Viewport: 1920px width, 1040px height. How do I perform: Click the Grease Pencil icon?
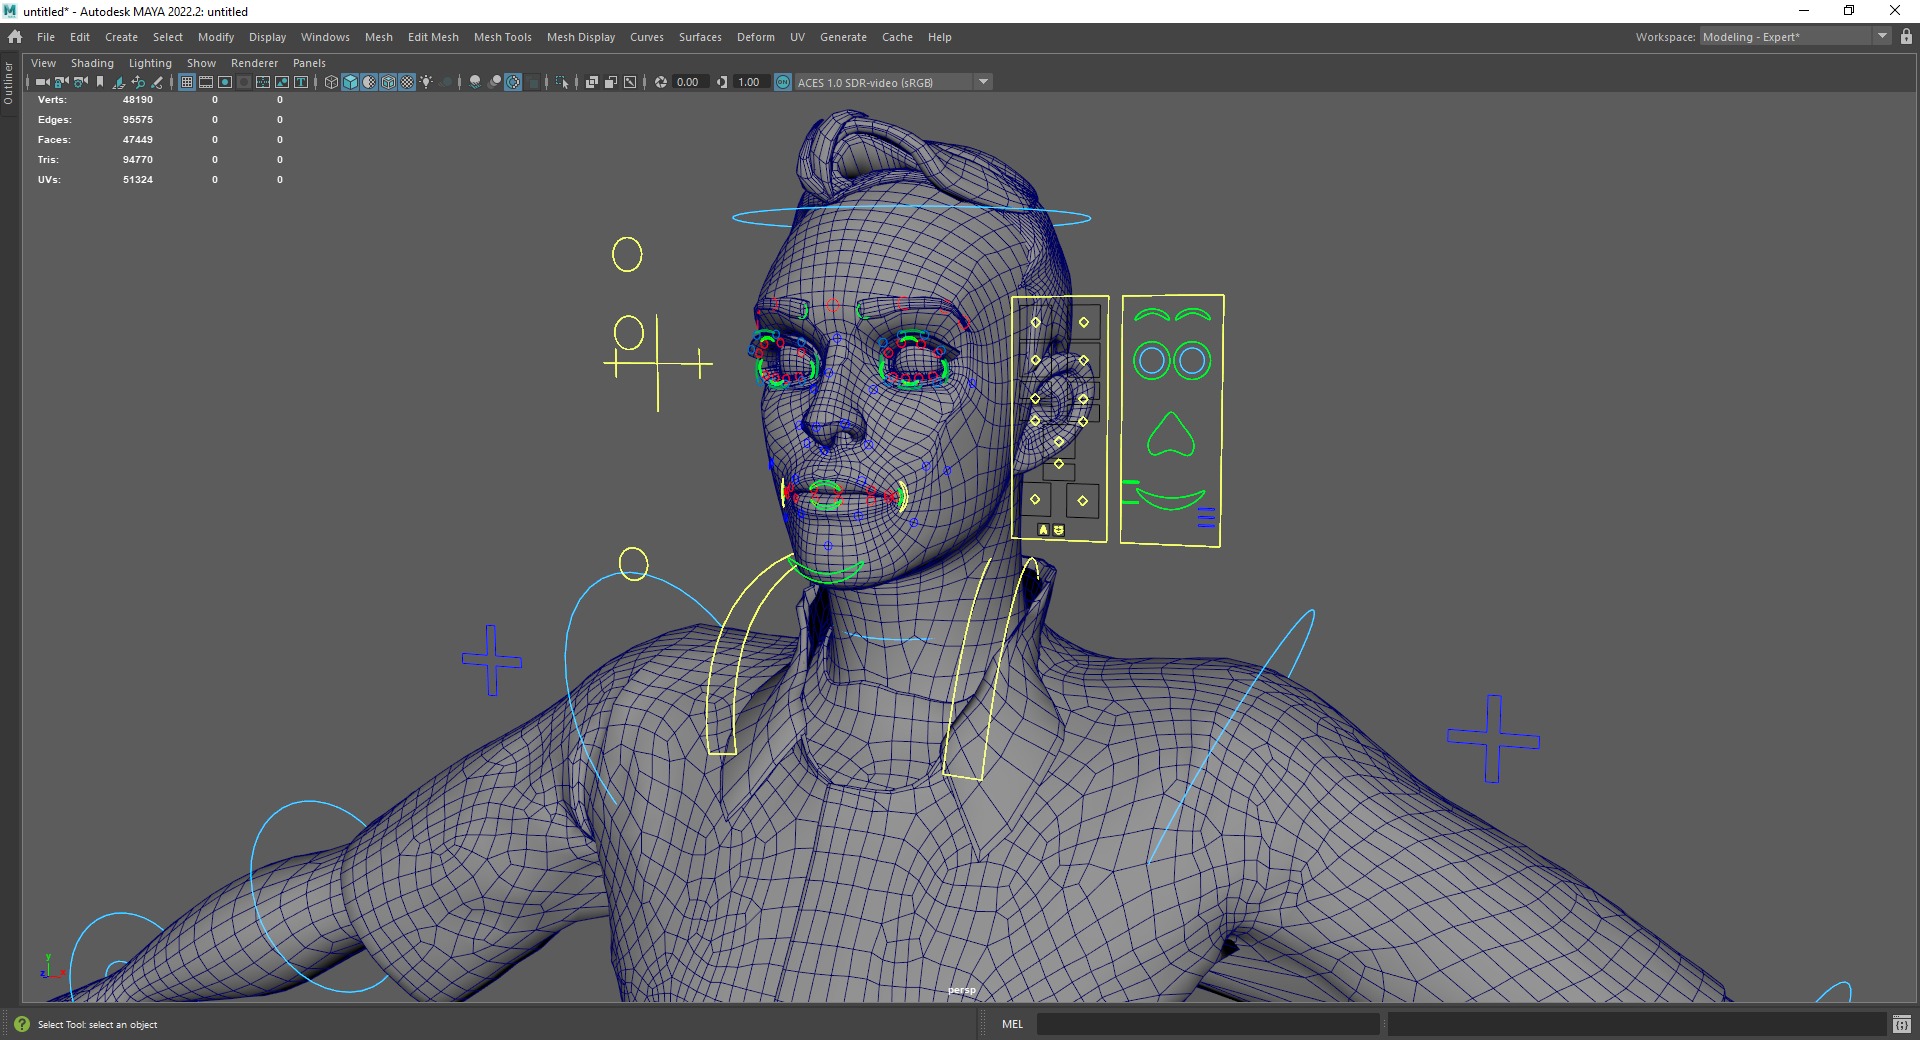tap(157, 82)
